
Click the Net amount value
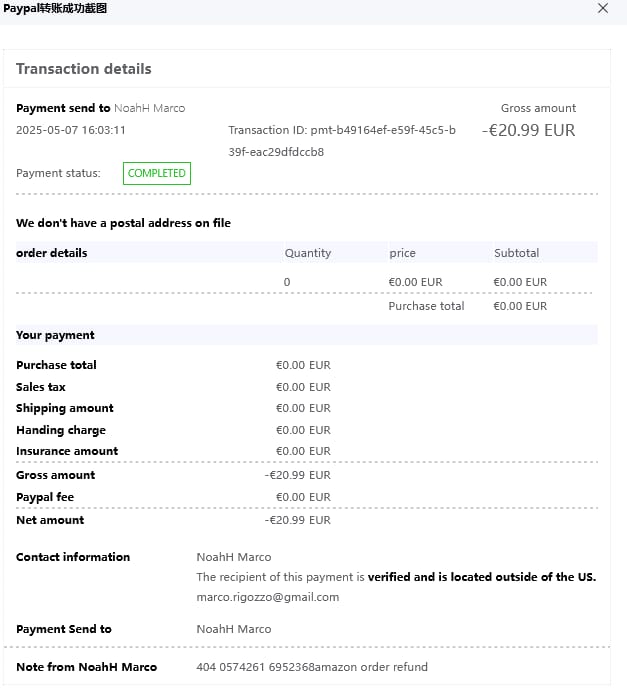(297, 520)
